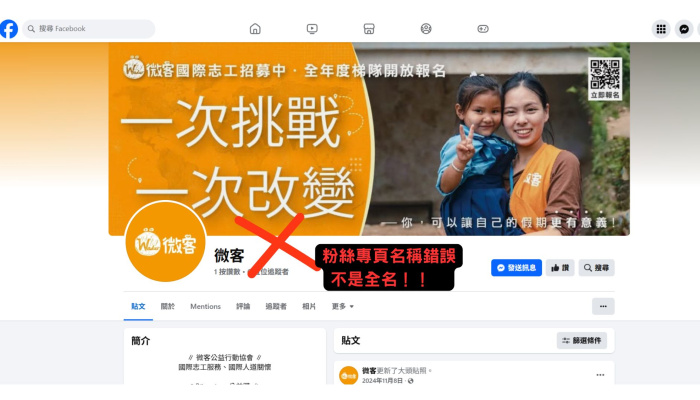Expand the 更多 dropdown tab

[x=342, y=306]
